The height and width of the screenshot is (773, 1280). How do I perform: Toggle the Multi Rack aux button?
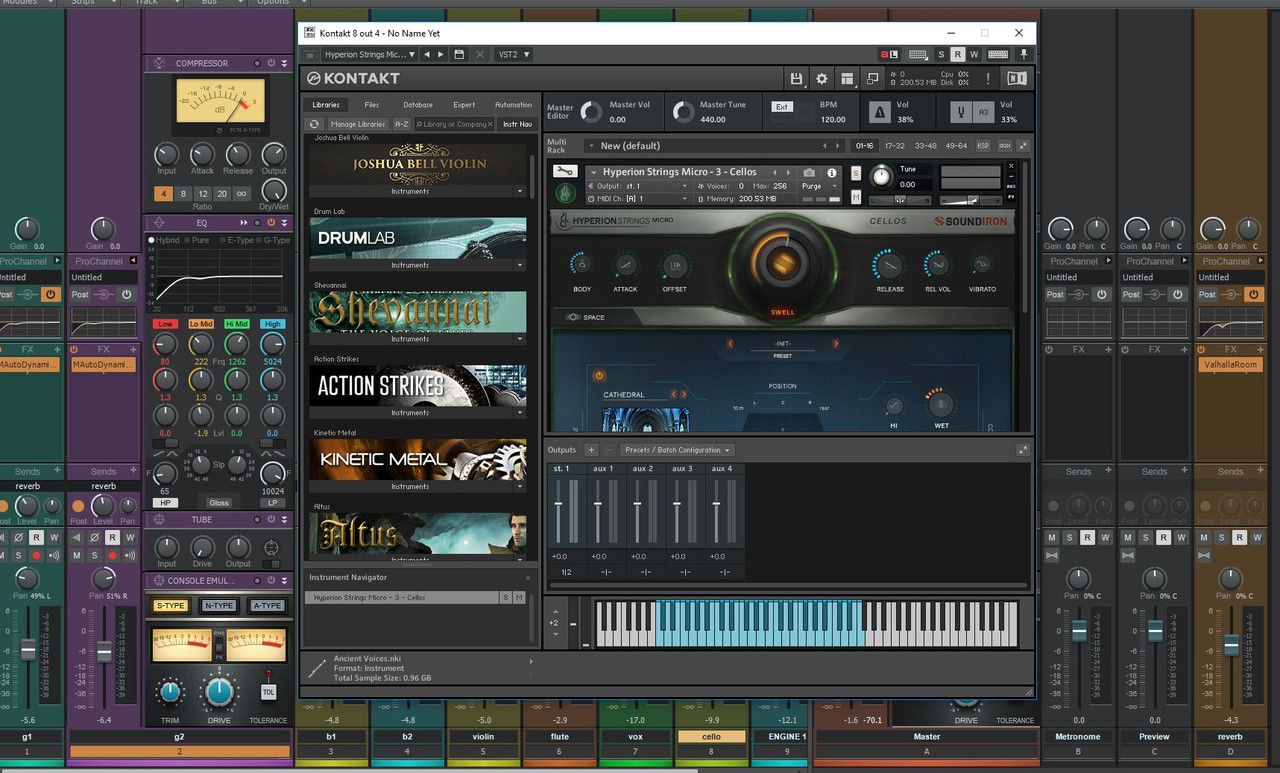click(1004, 146)
